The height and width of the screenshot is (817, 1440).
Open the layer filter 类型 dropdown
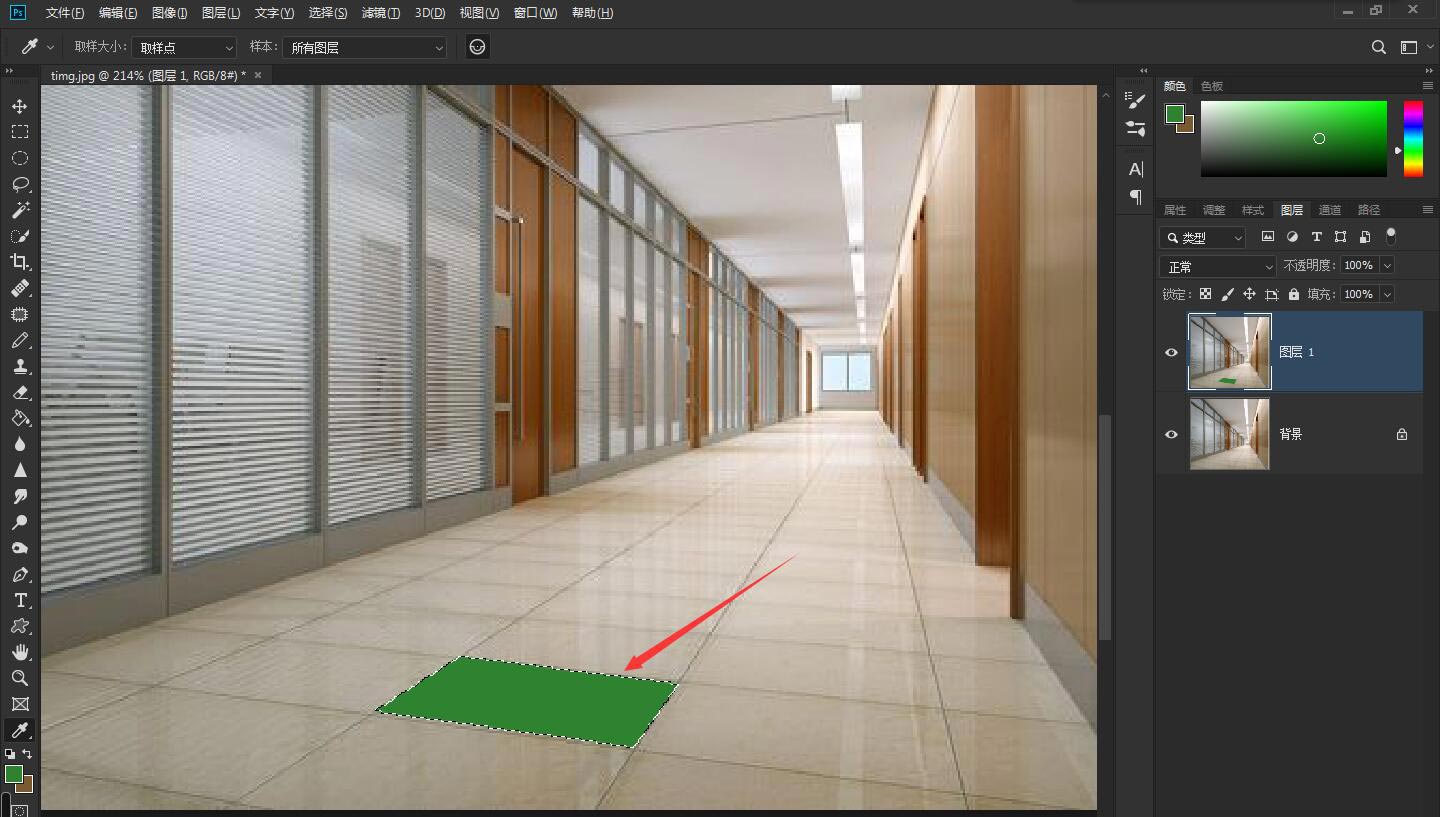(x=1203, y=237)
